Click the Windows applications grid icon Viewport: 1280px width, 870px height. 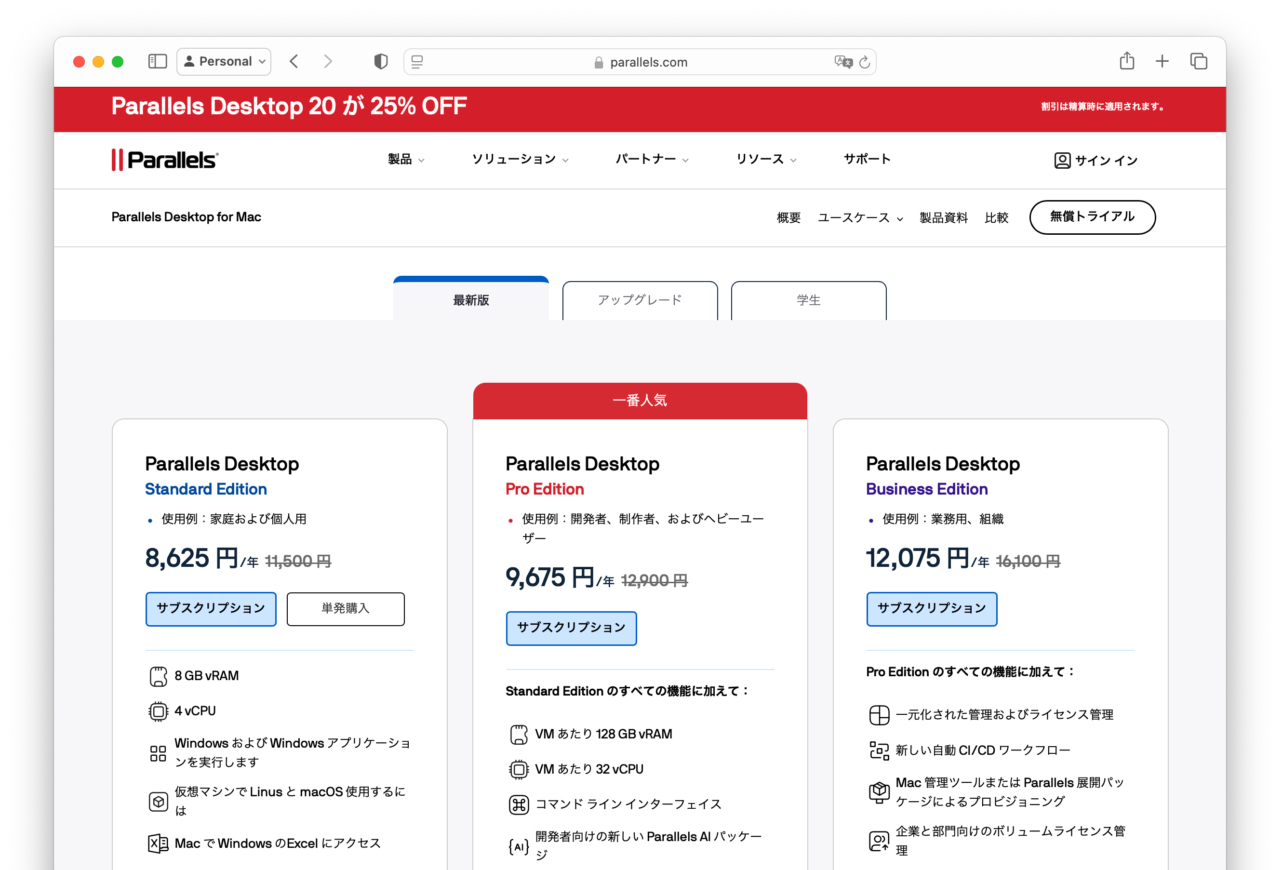157,753
